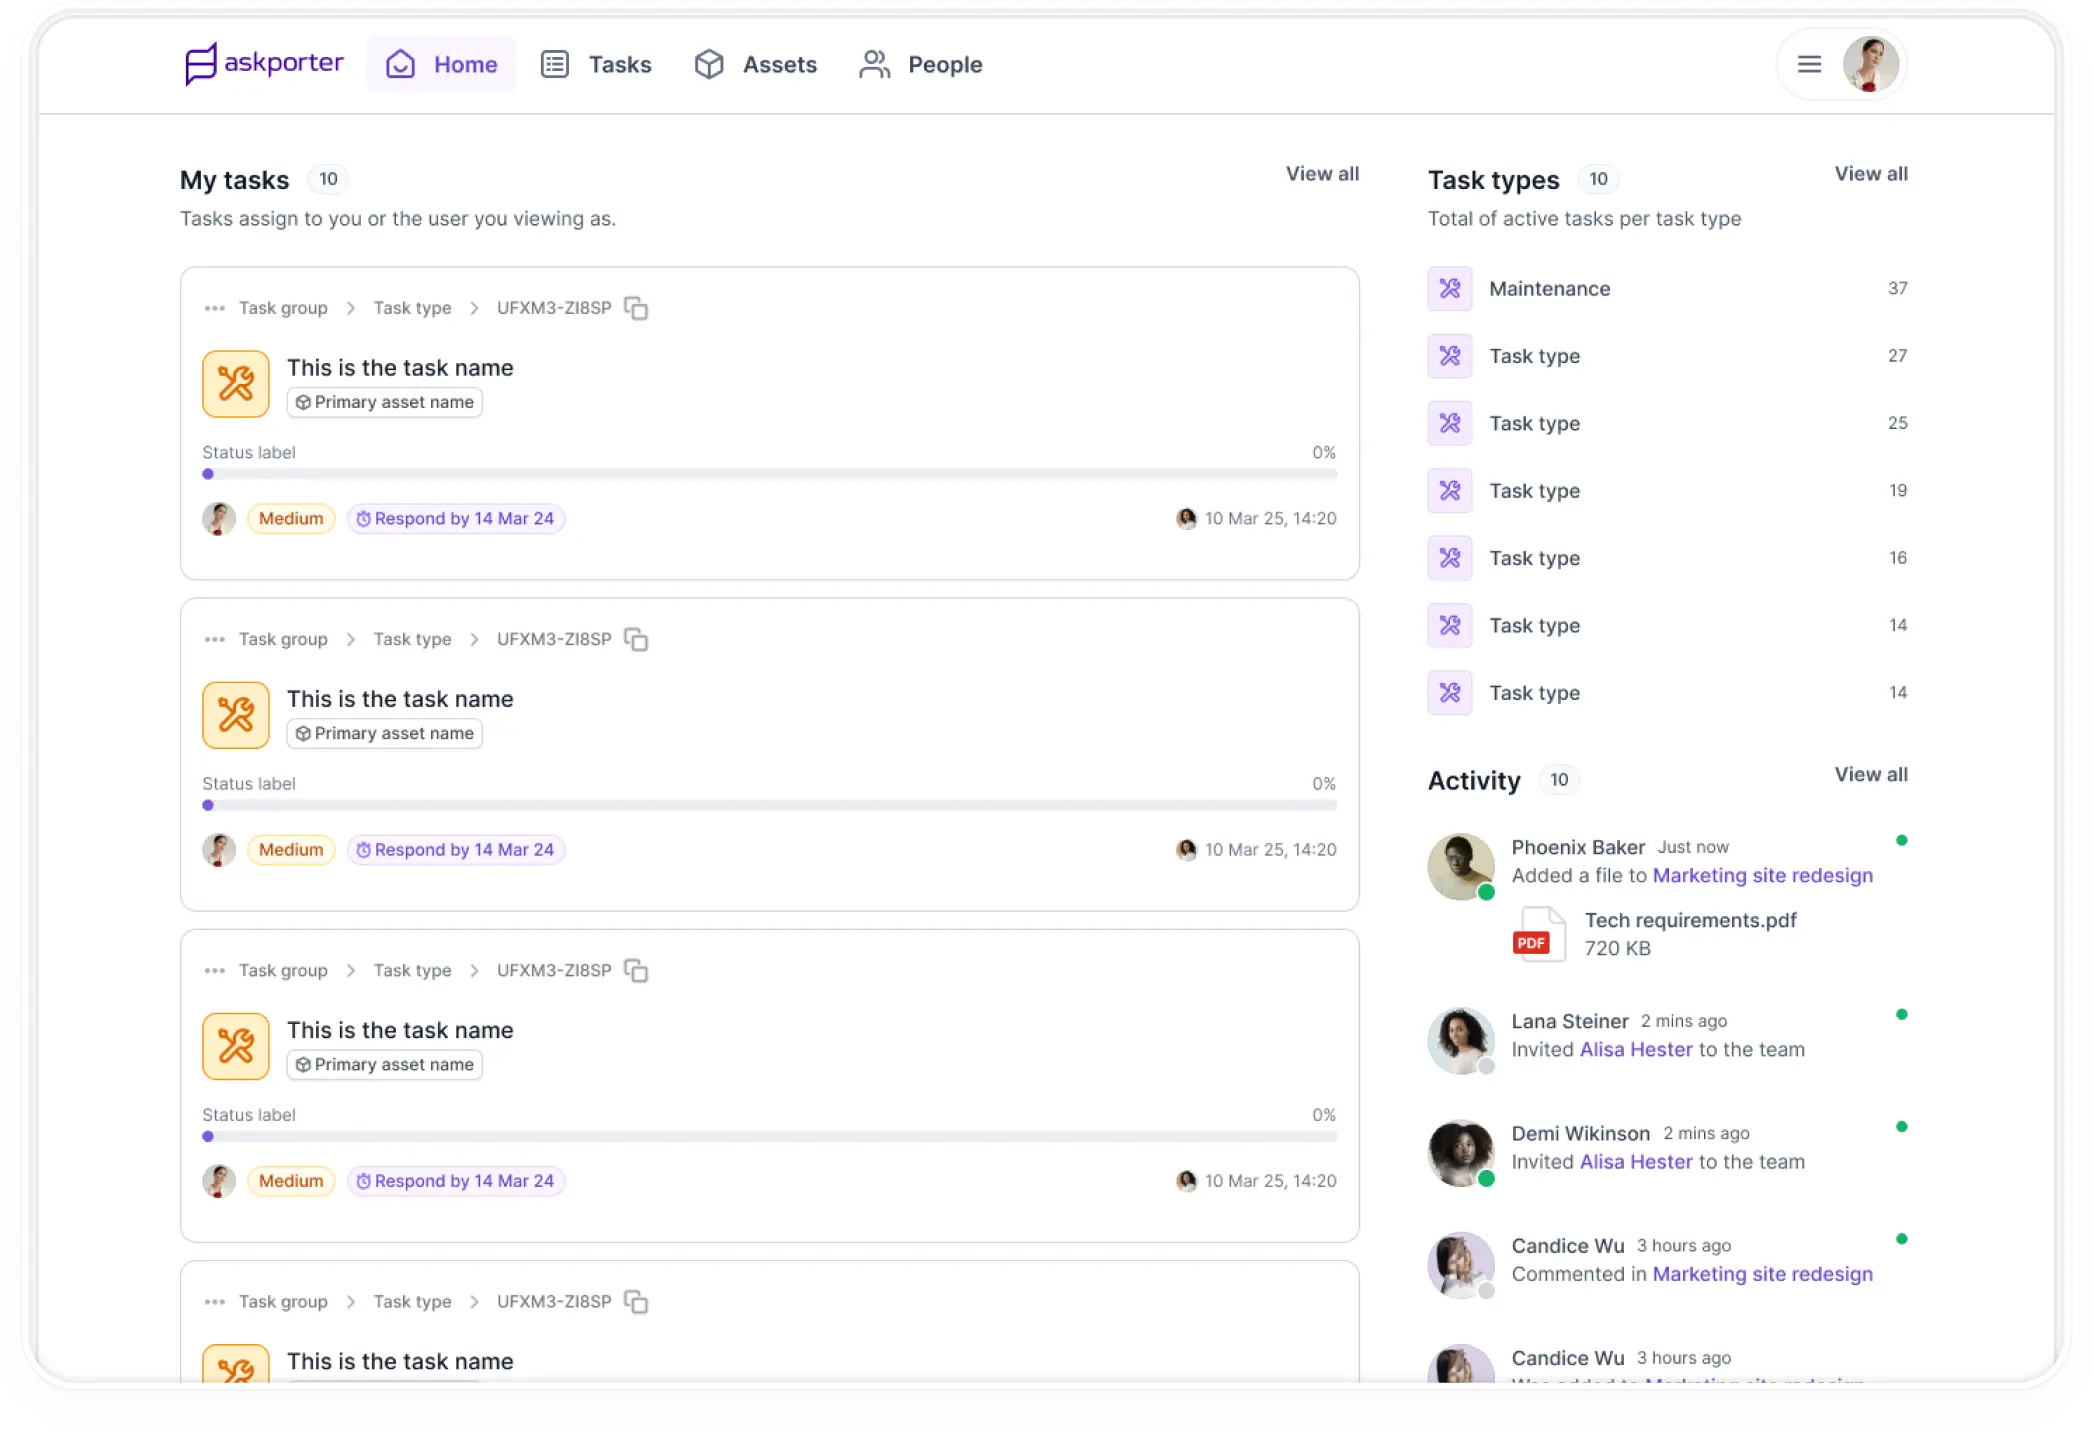Go to the Home tab
Image resolution: width=2093 pixels, height=1432 pixels.
(x=441, y=63)
